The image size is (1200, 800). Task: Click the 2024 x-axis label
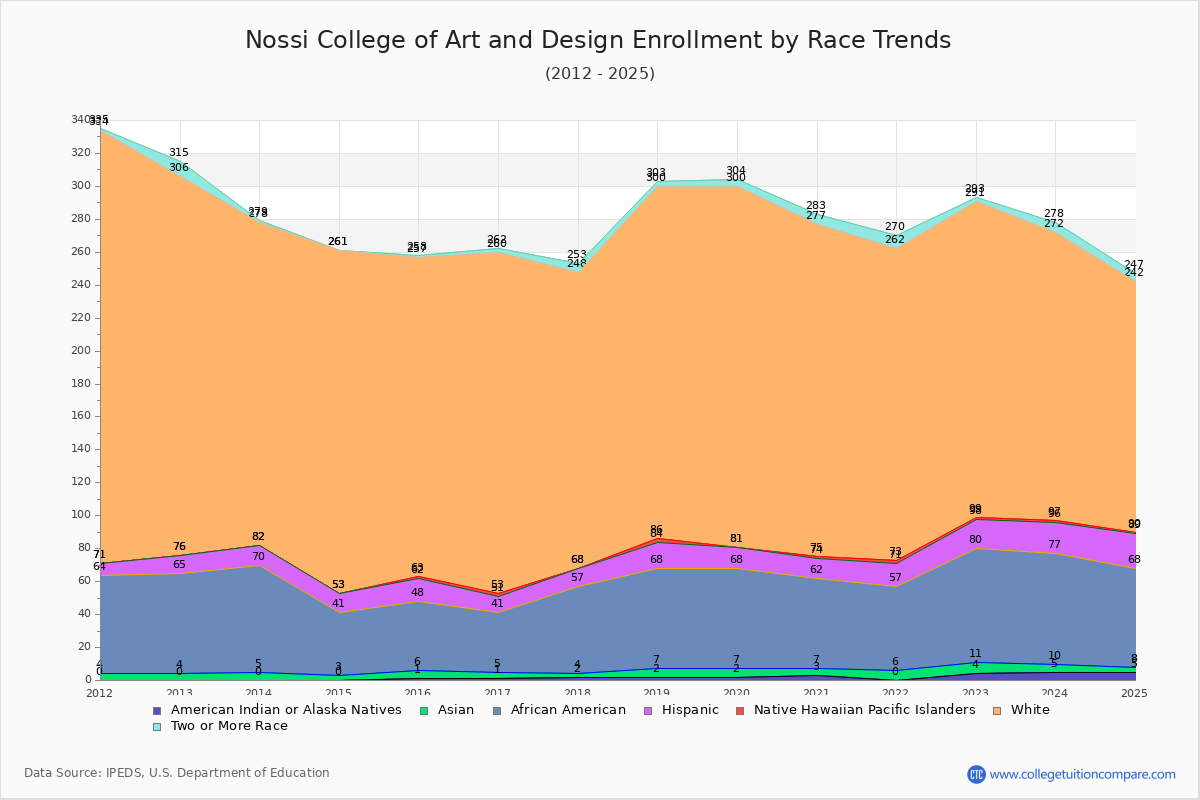pos(1056,693)
